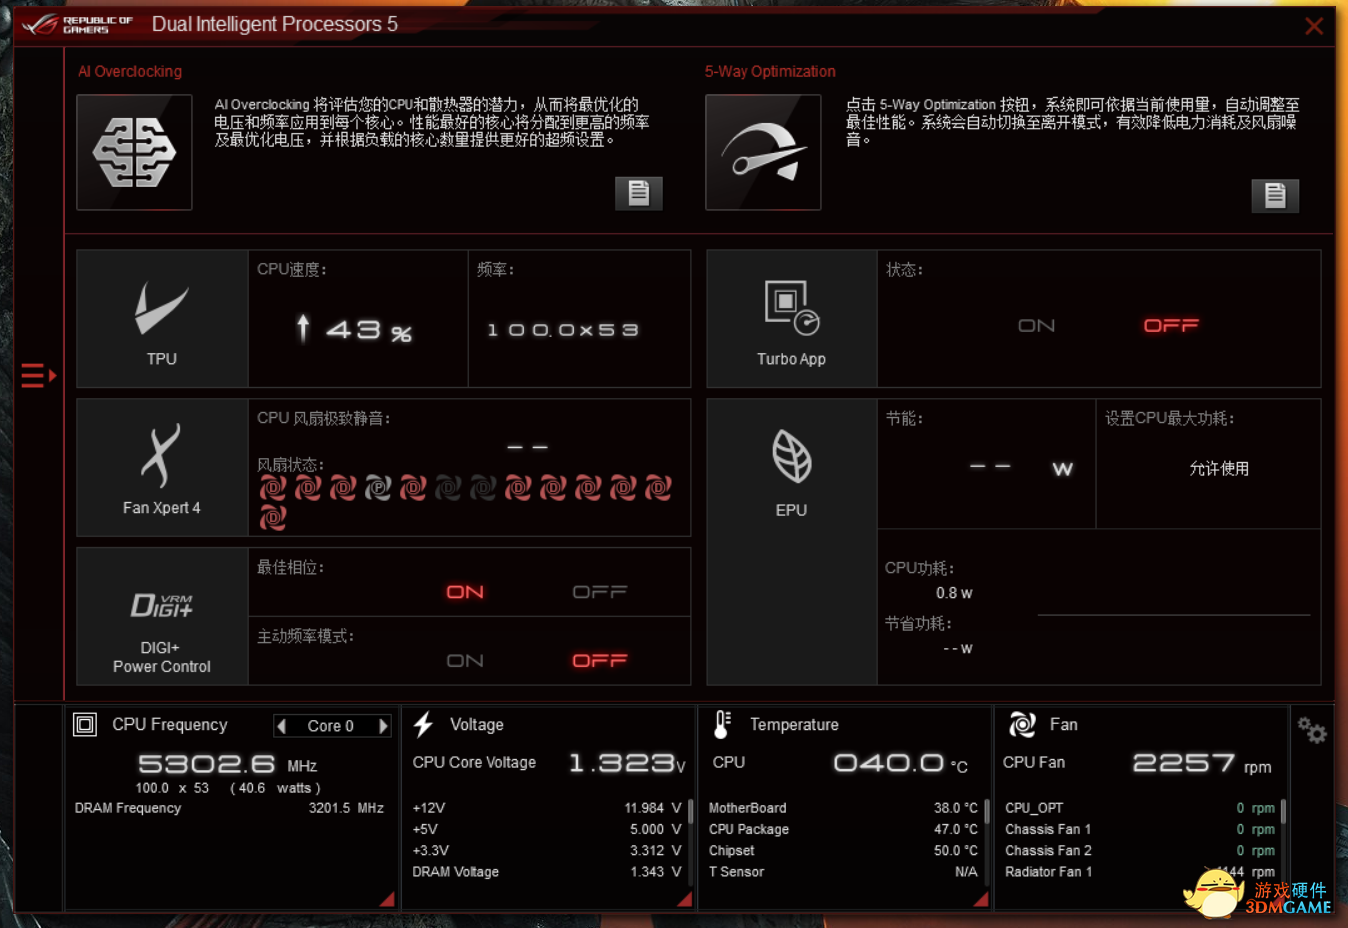Open the TPU module
Image resolution: width=1348 pixels, height=928 pixels.
click(x=162, y=318)
